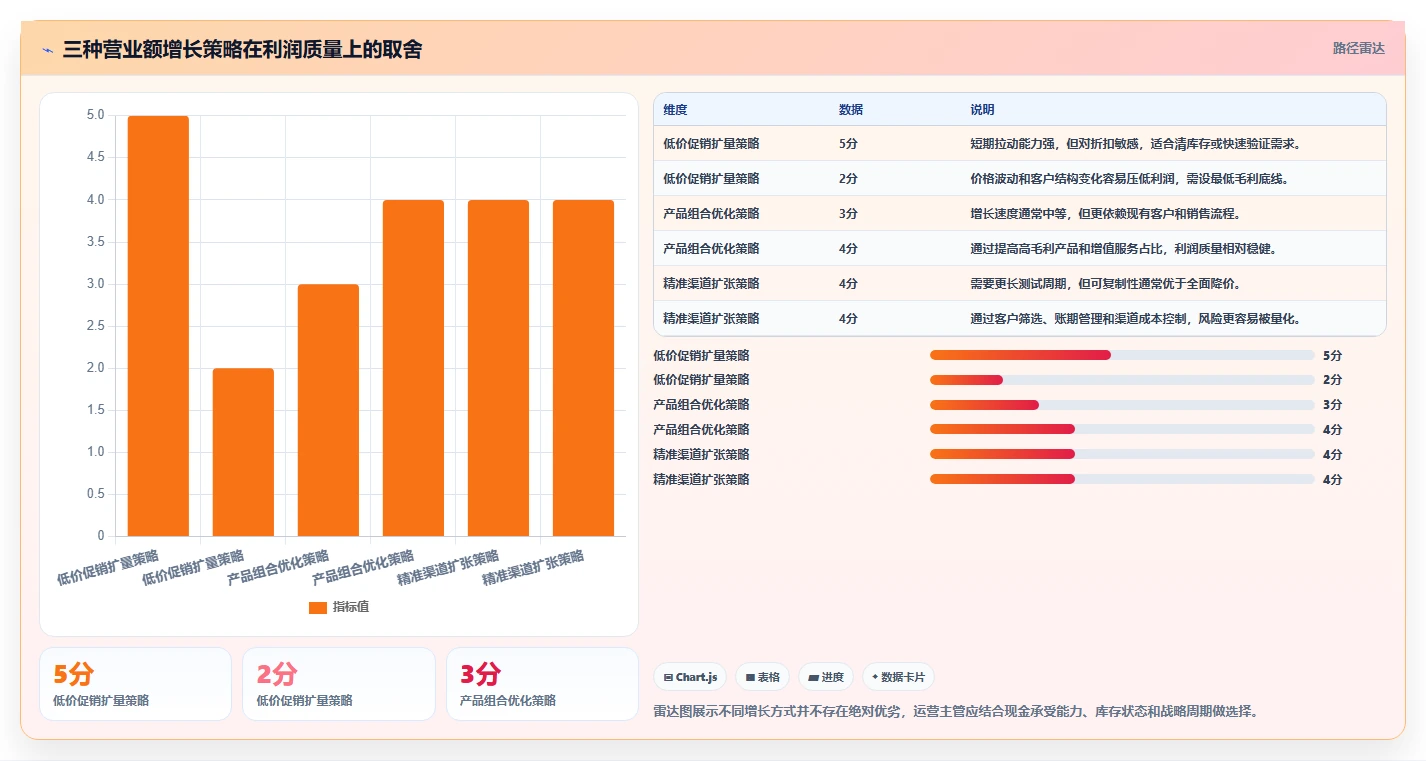Select the table row about 适合清库存或快速验证需求
The image size is (1426, 761).
point(1020,144)
